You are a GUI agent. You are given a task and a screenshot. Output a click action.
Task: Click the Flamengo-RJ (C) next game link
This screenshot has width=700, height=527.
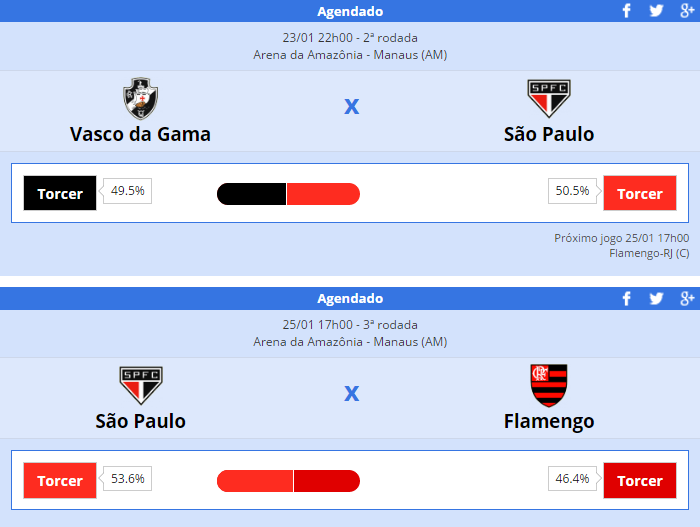coord(649,253)
